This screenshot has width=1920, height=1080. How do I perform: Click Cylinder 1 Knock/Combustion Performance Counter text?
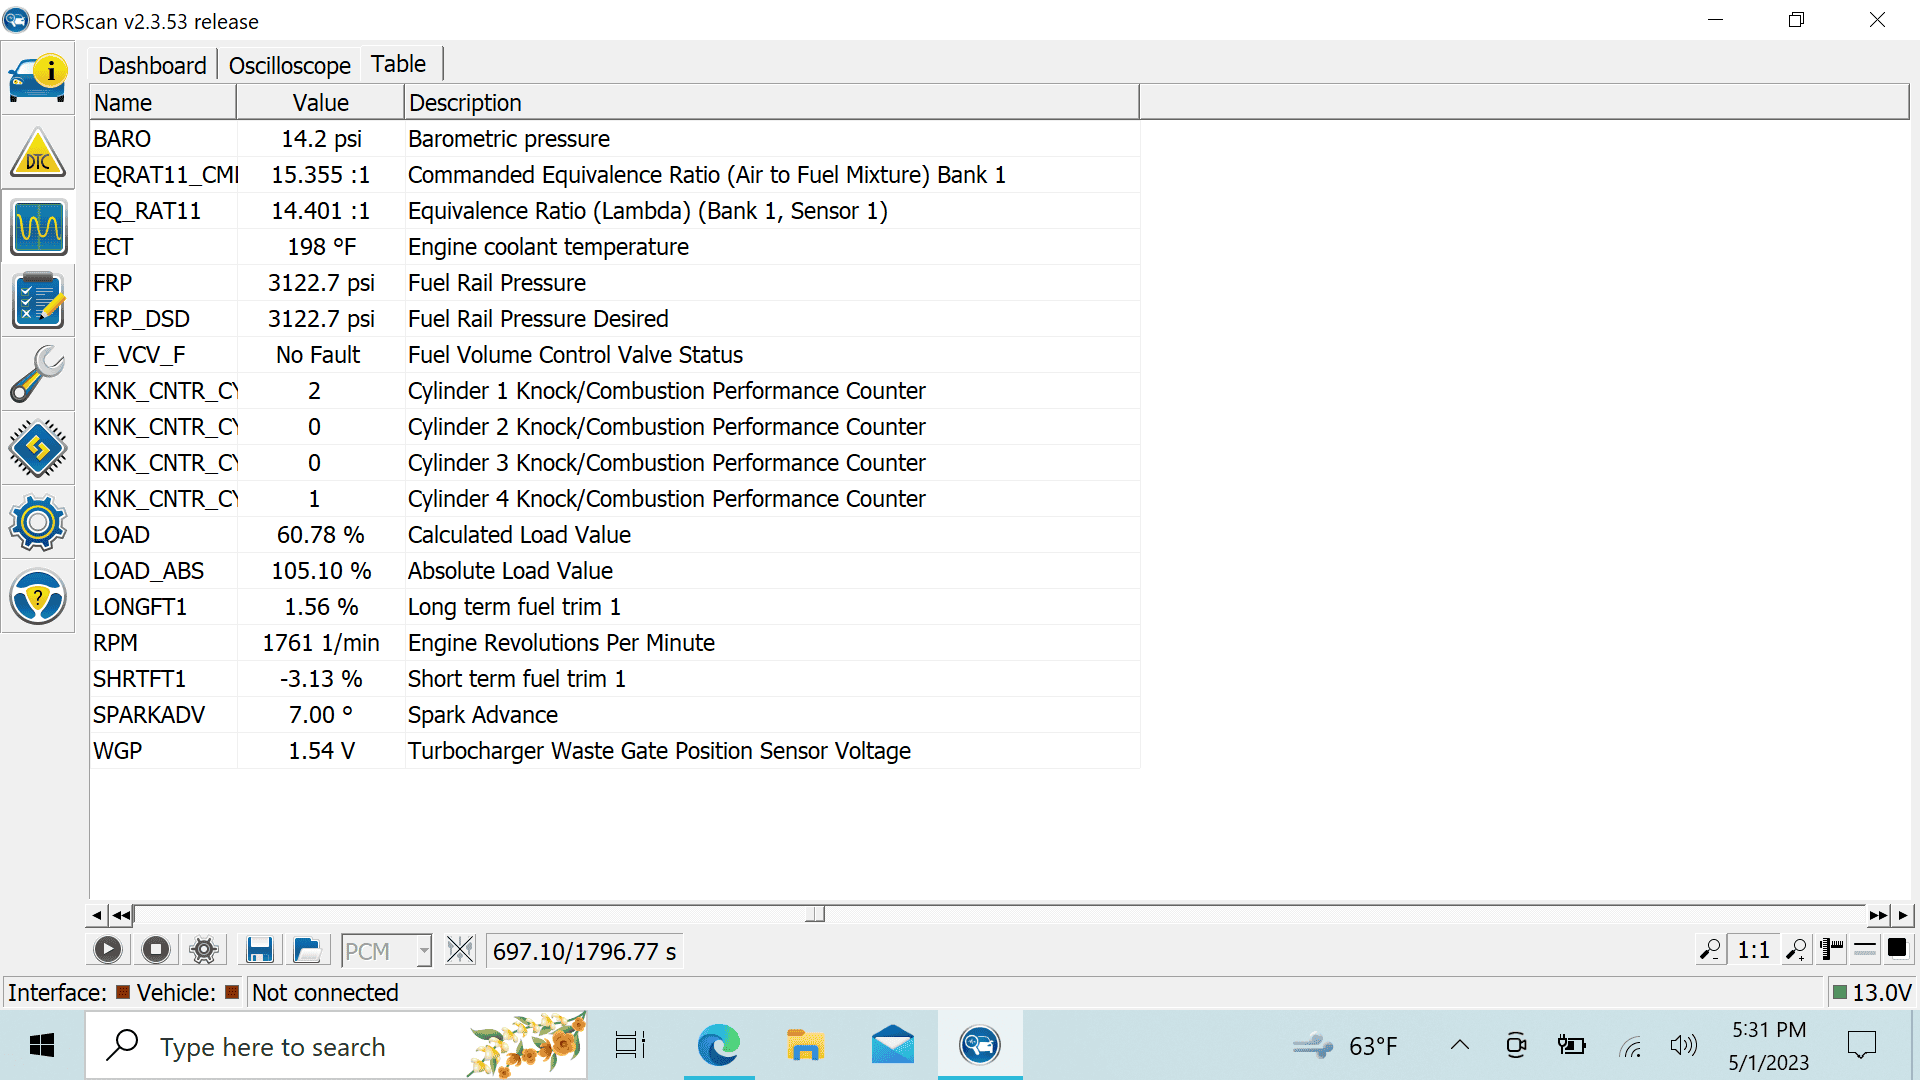(x=666, y=391)
